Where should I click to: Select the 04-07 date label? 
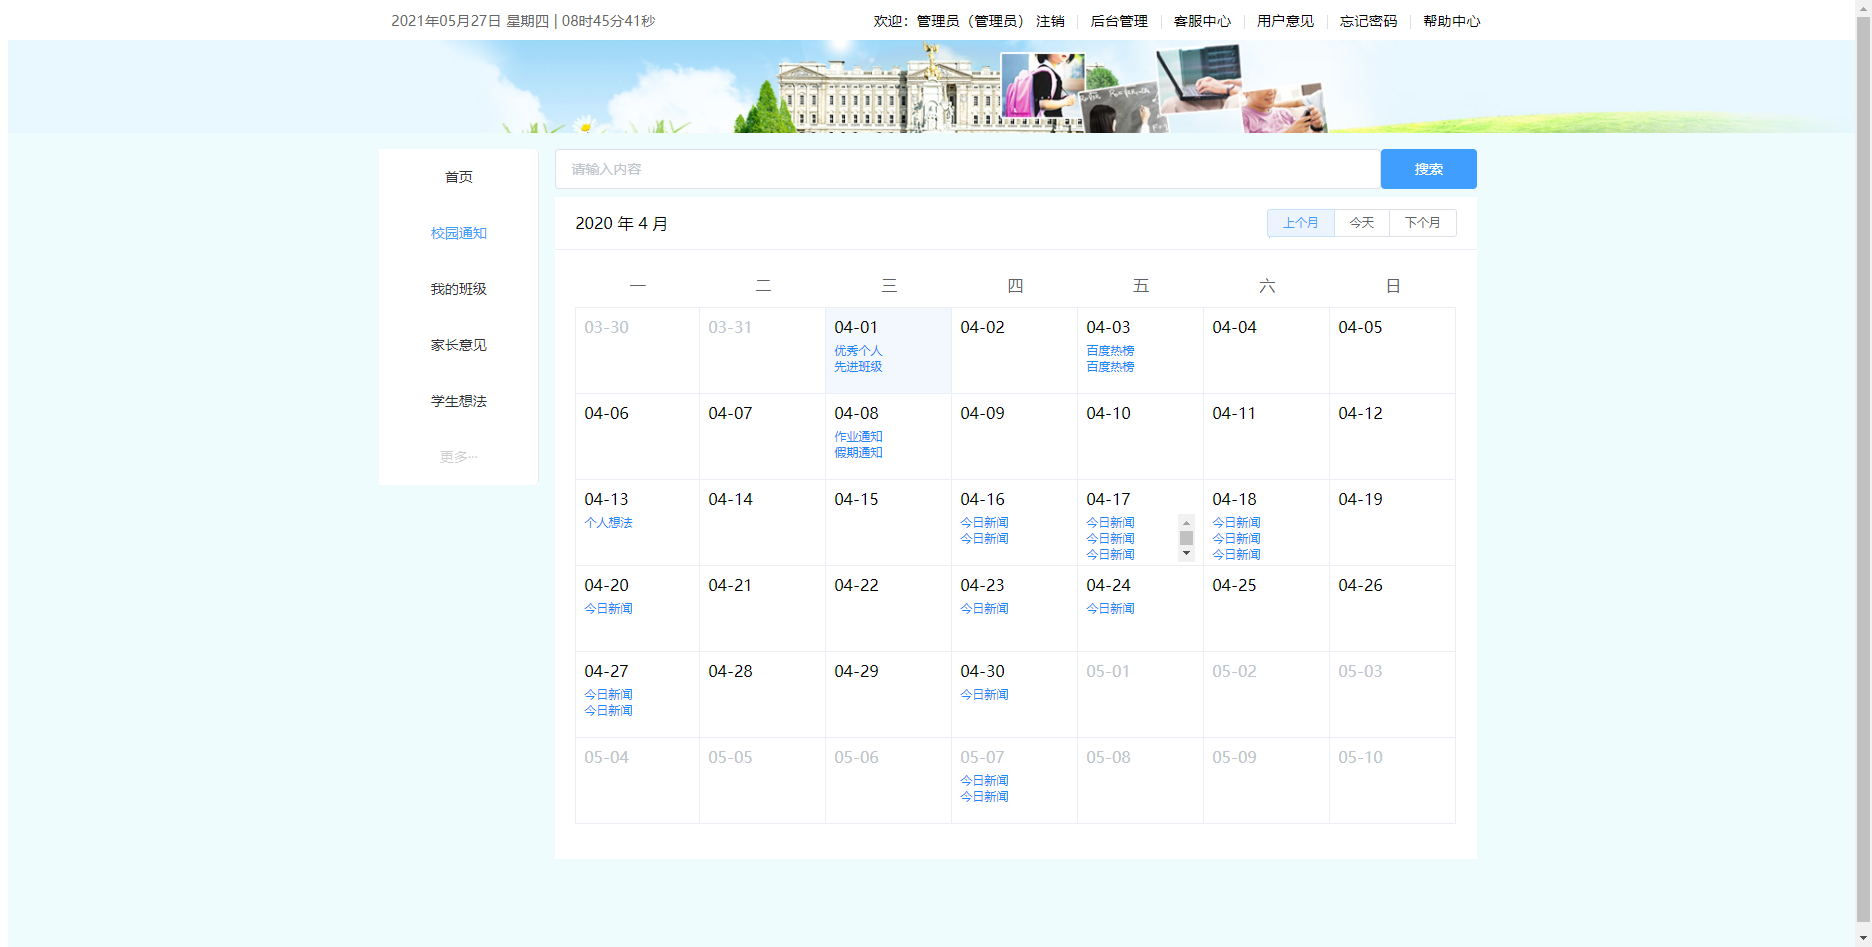[x=730, y=414]
